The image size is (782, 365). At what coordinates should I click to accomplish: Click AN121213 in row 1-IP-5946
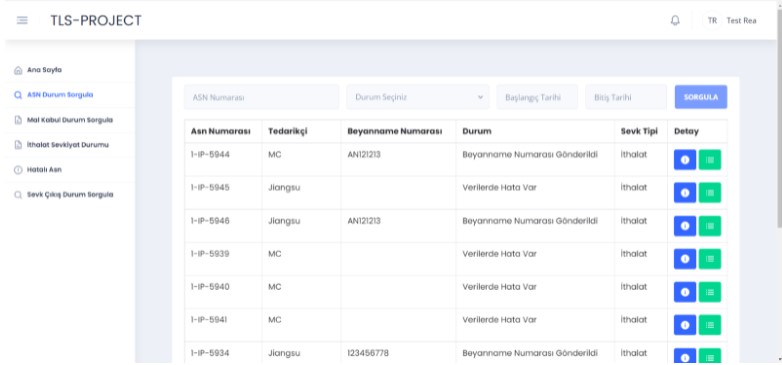coord(364,221)
